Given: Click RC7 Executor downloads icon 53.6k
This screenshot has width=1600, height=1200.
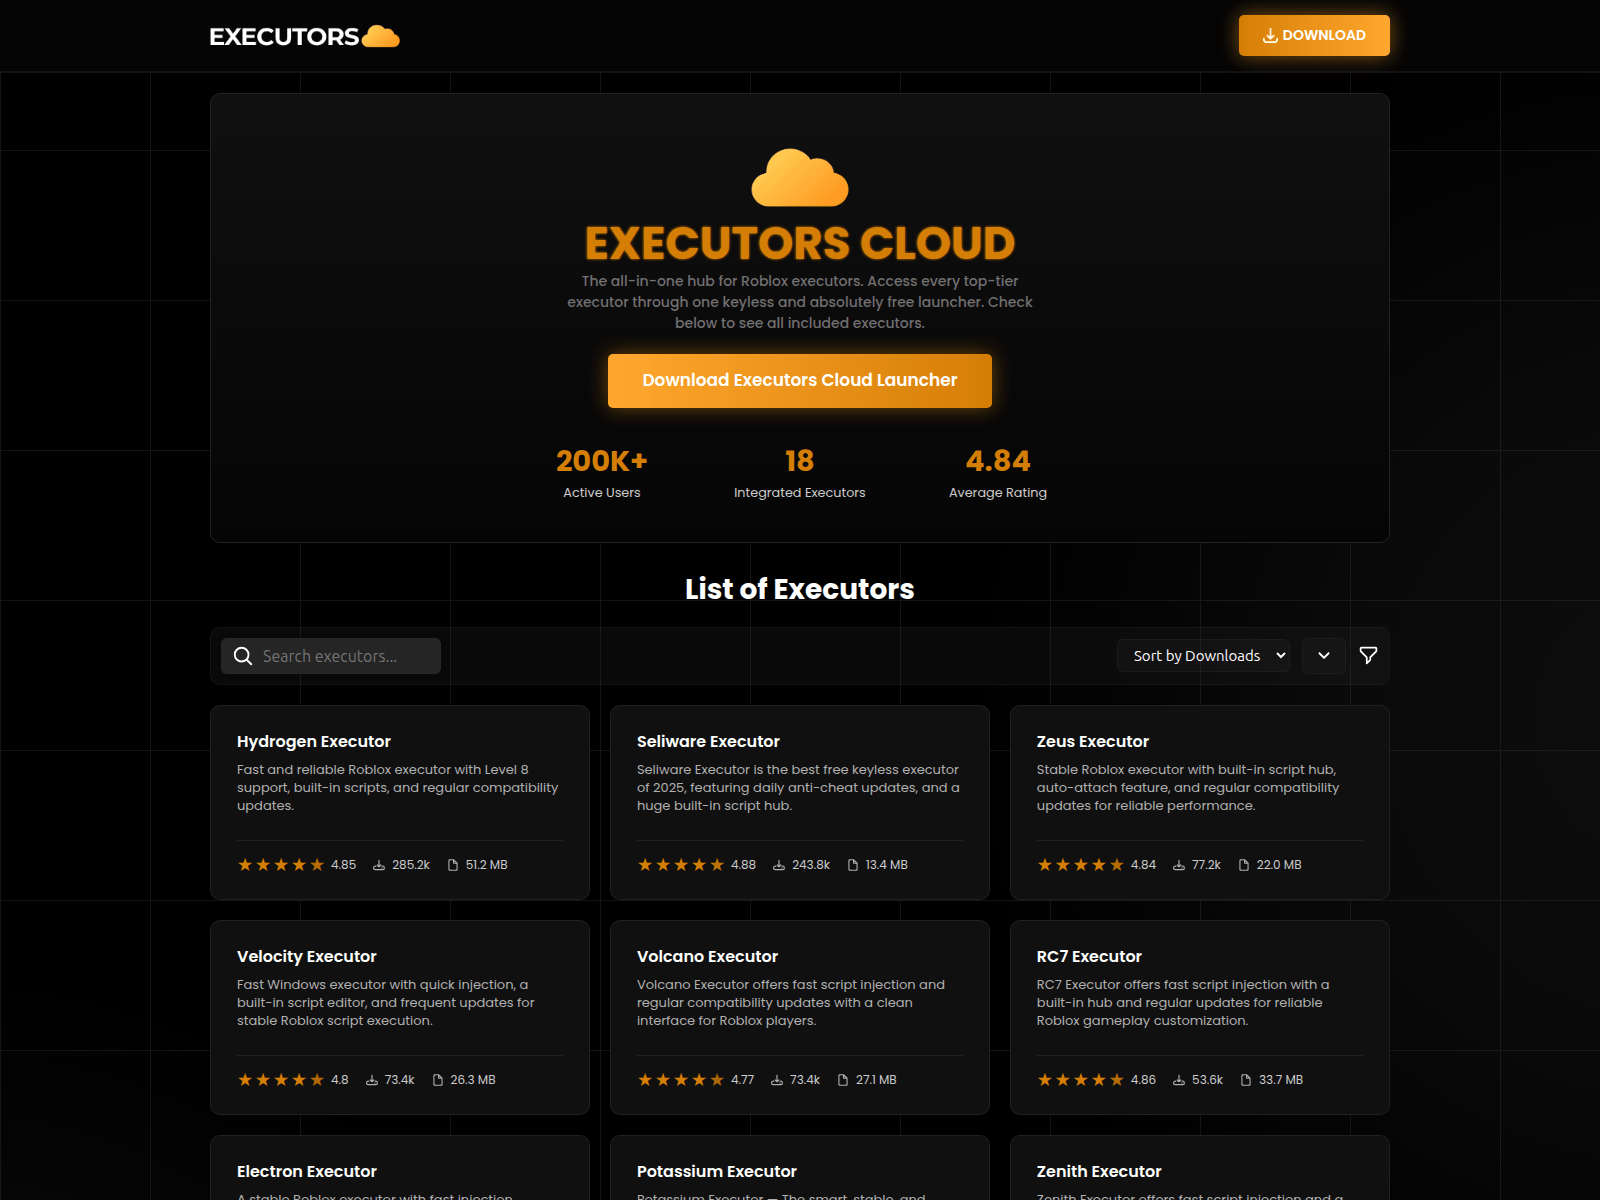Looking at the screenshot, I should coord(1179,1080).
